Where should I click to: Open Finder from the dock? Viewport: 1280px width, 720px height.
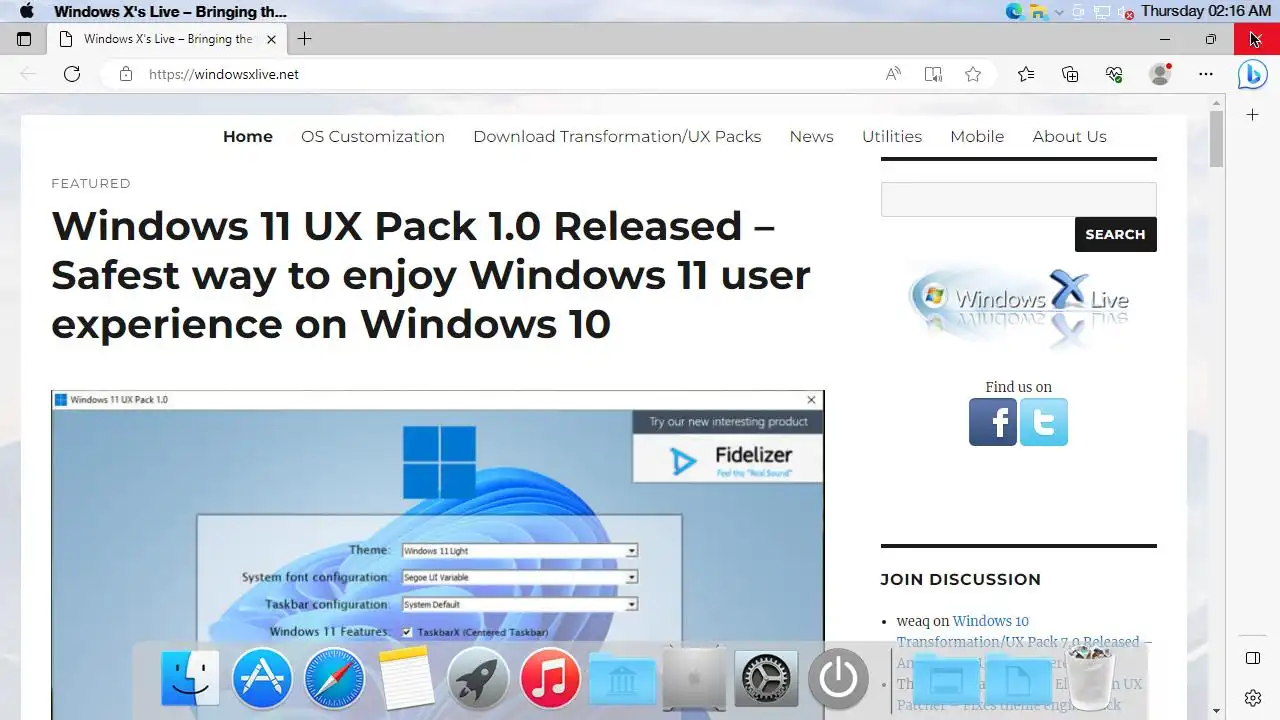(x=190, y=678)
